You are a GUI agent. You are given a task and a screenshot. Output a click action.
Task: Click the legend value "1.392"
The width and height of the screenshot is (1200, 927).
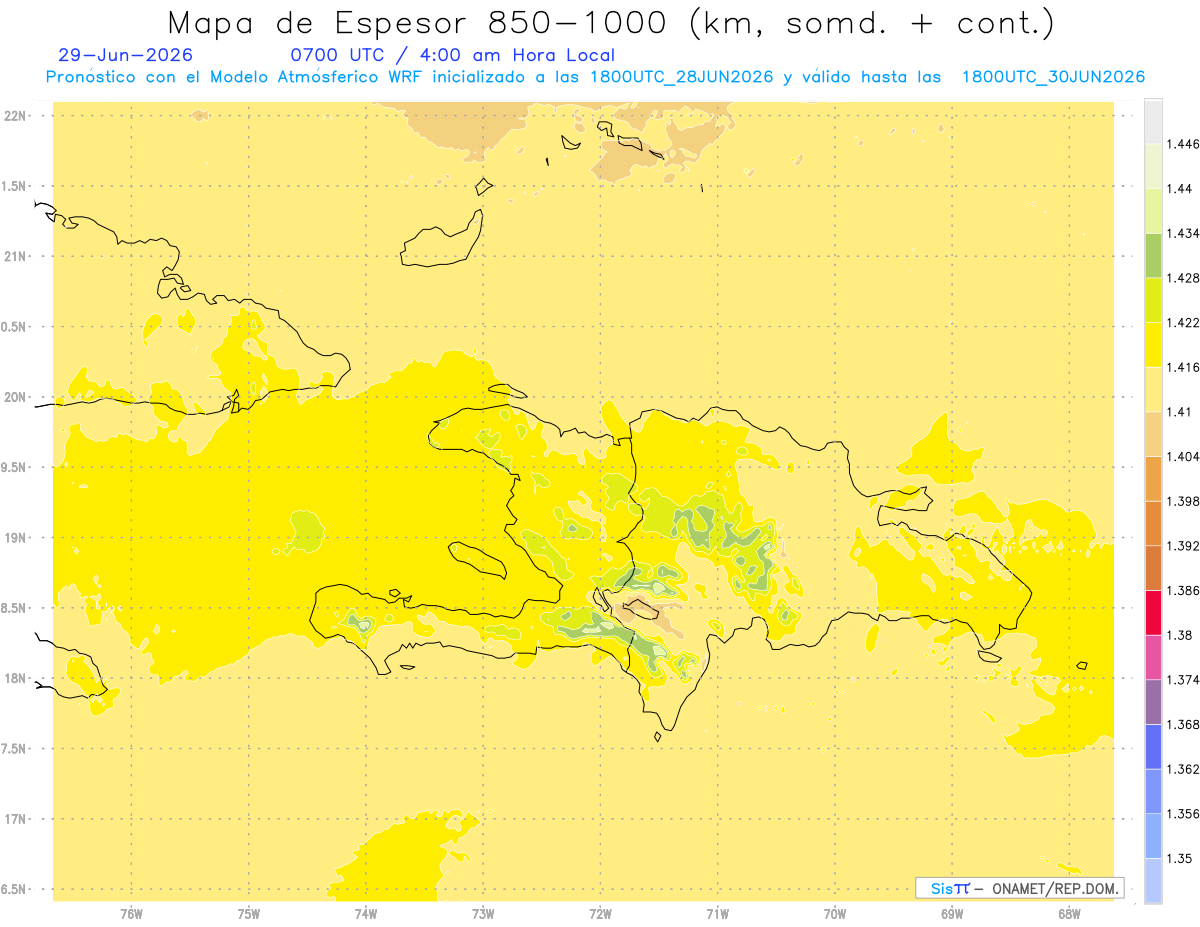pyautogui.click(x=1182, y=545)
